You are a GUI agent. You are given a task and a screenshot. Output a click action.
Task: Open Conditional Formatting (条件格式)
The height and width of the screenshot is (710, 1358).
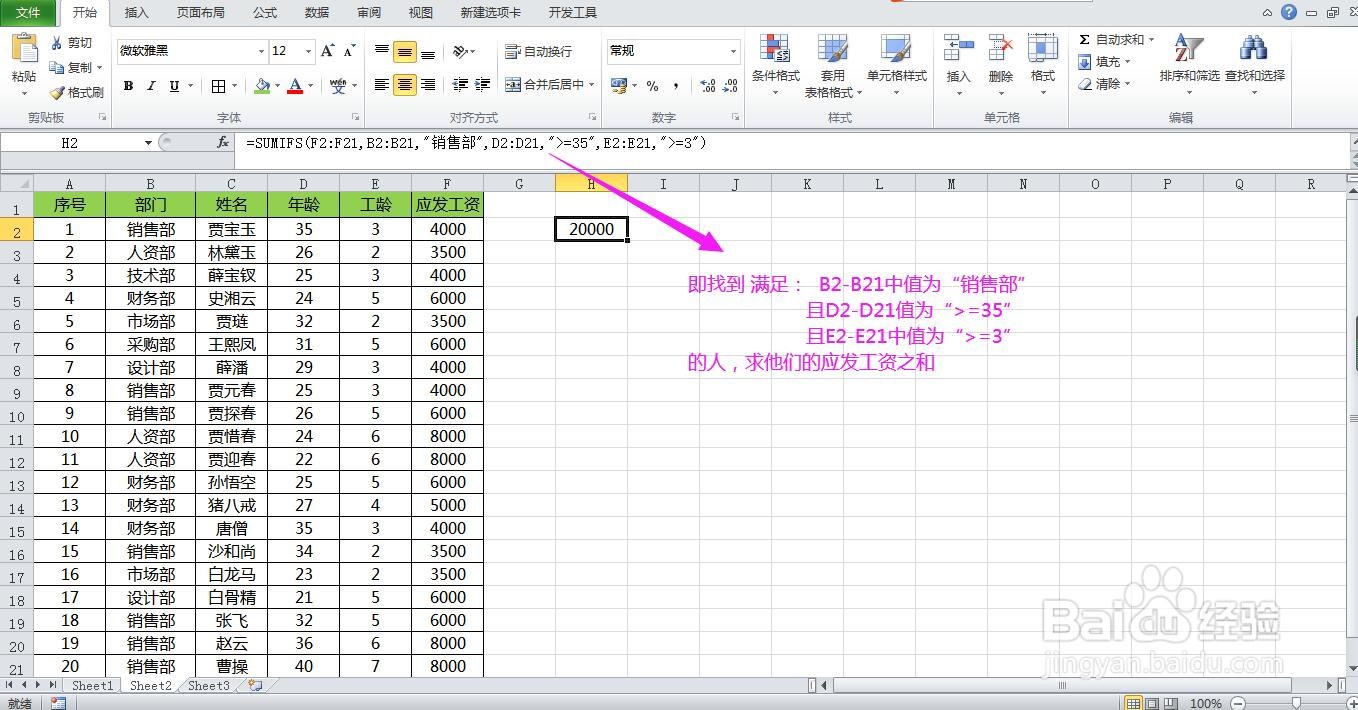tap(776, 66)
